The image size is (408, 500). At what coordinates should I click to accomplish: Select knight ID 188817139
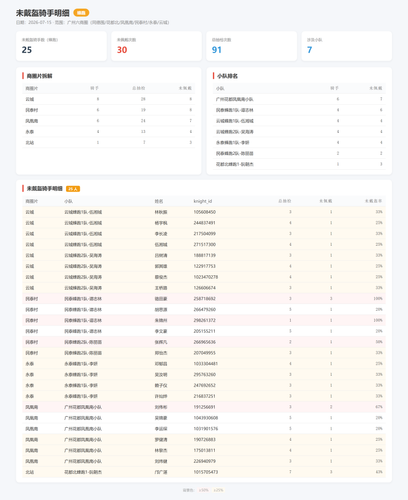click(x=205, y=255)
